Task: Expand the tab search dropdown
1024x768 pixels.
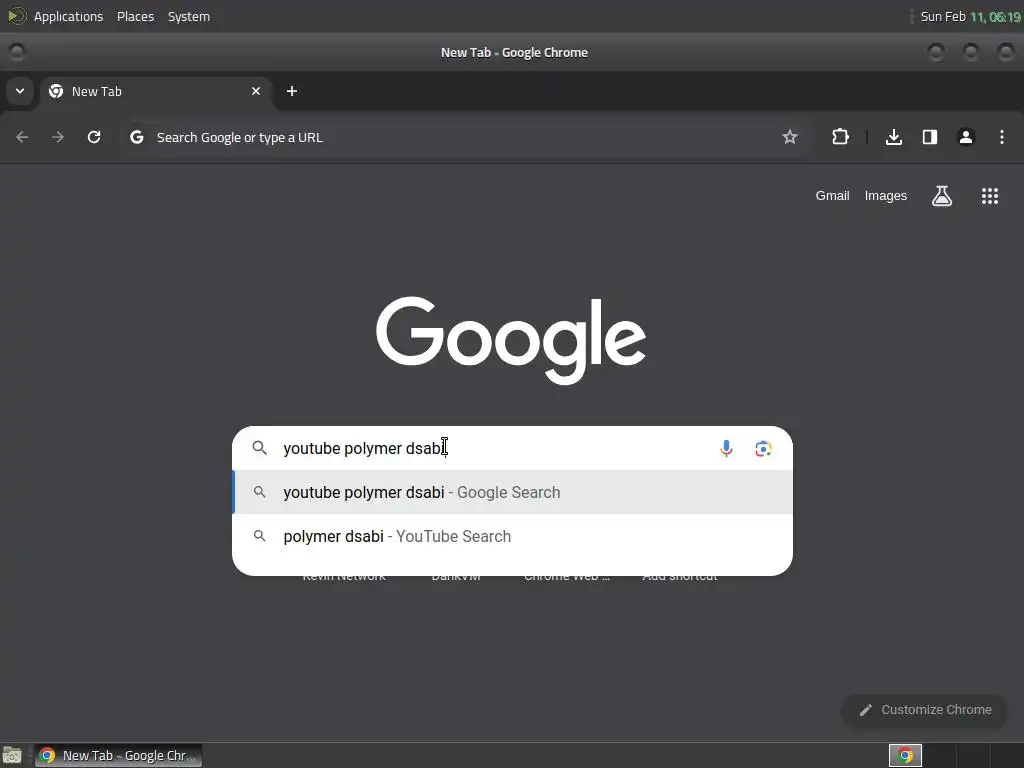Action: [20, 91]
